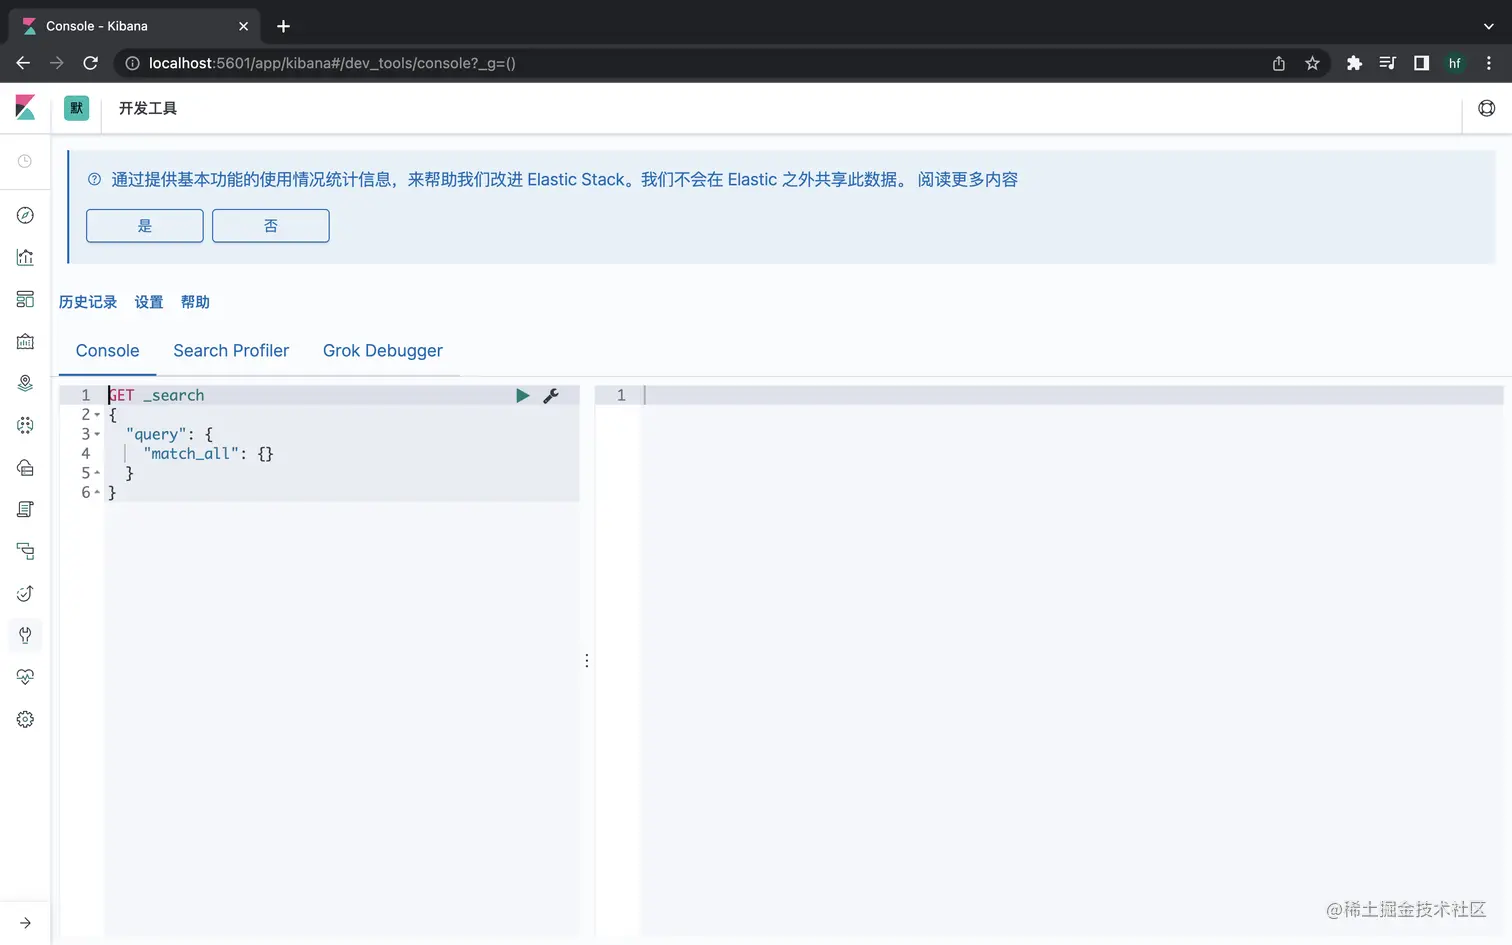Open 历史记录 history menu item

pyautogui.click(x=88, y=302)
